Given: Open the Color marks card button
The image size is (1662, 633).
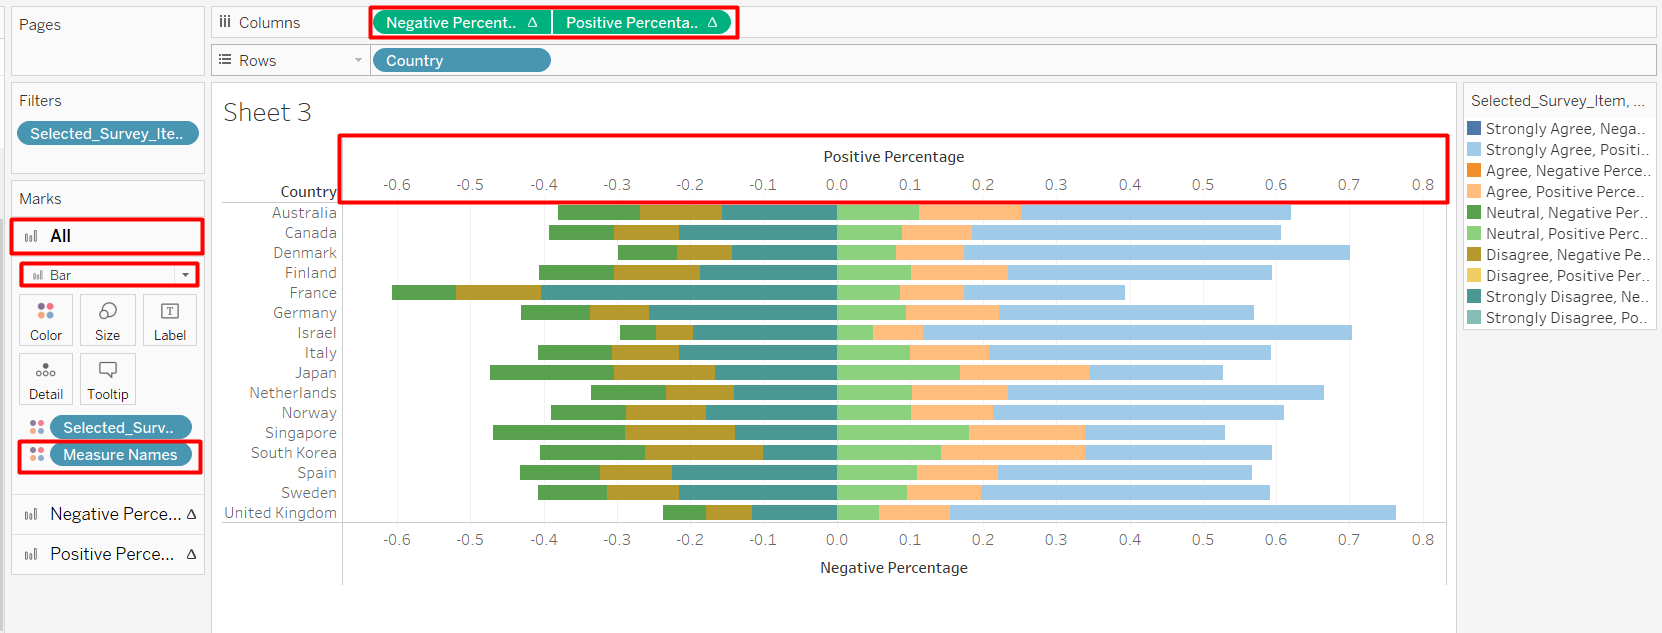Looking at the screenshot, I should click(x=46, y=320).
